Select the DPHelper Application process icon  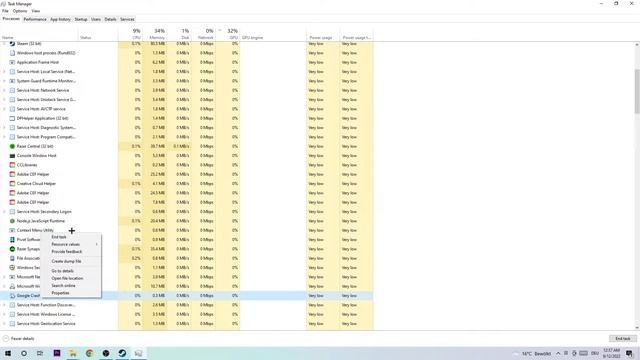(x=12, y=118)
